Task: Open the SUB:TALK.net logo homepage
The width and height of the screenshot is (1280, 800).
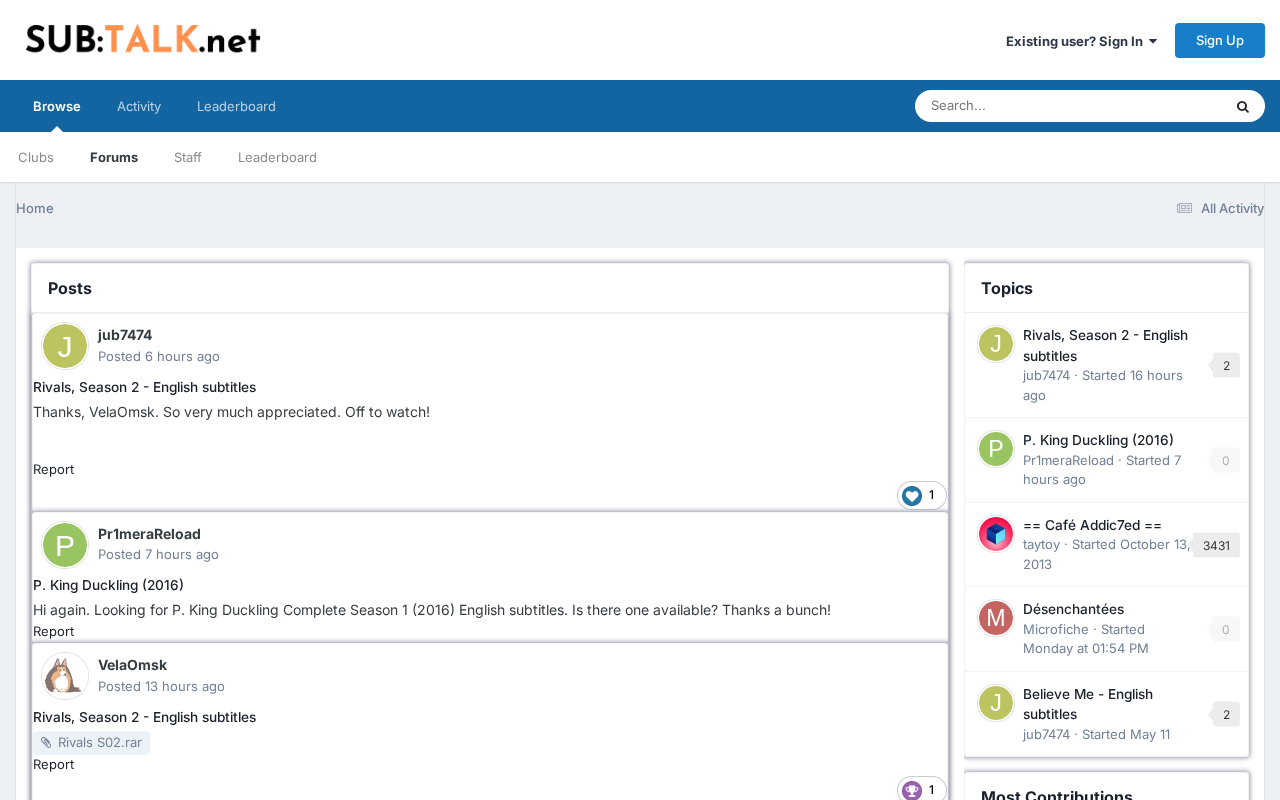Action: click(x=143, y=39)
